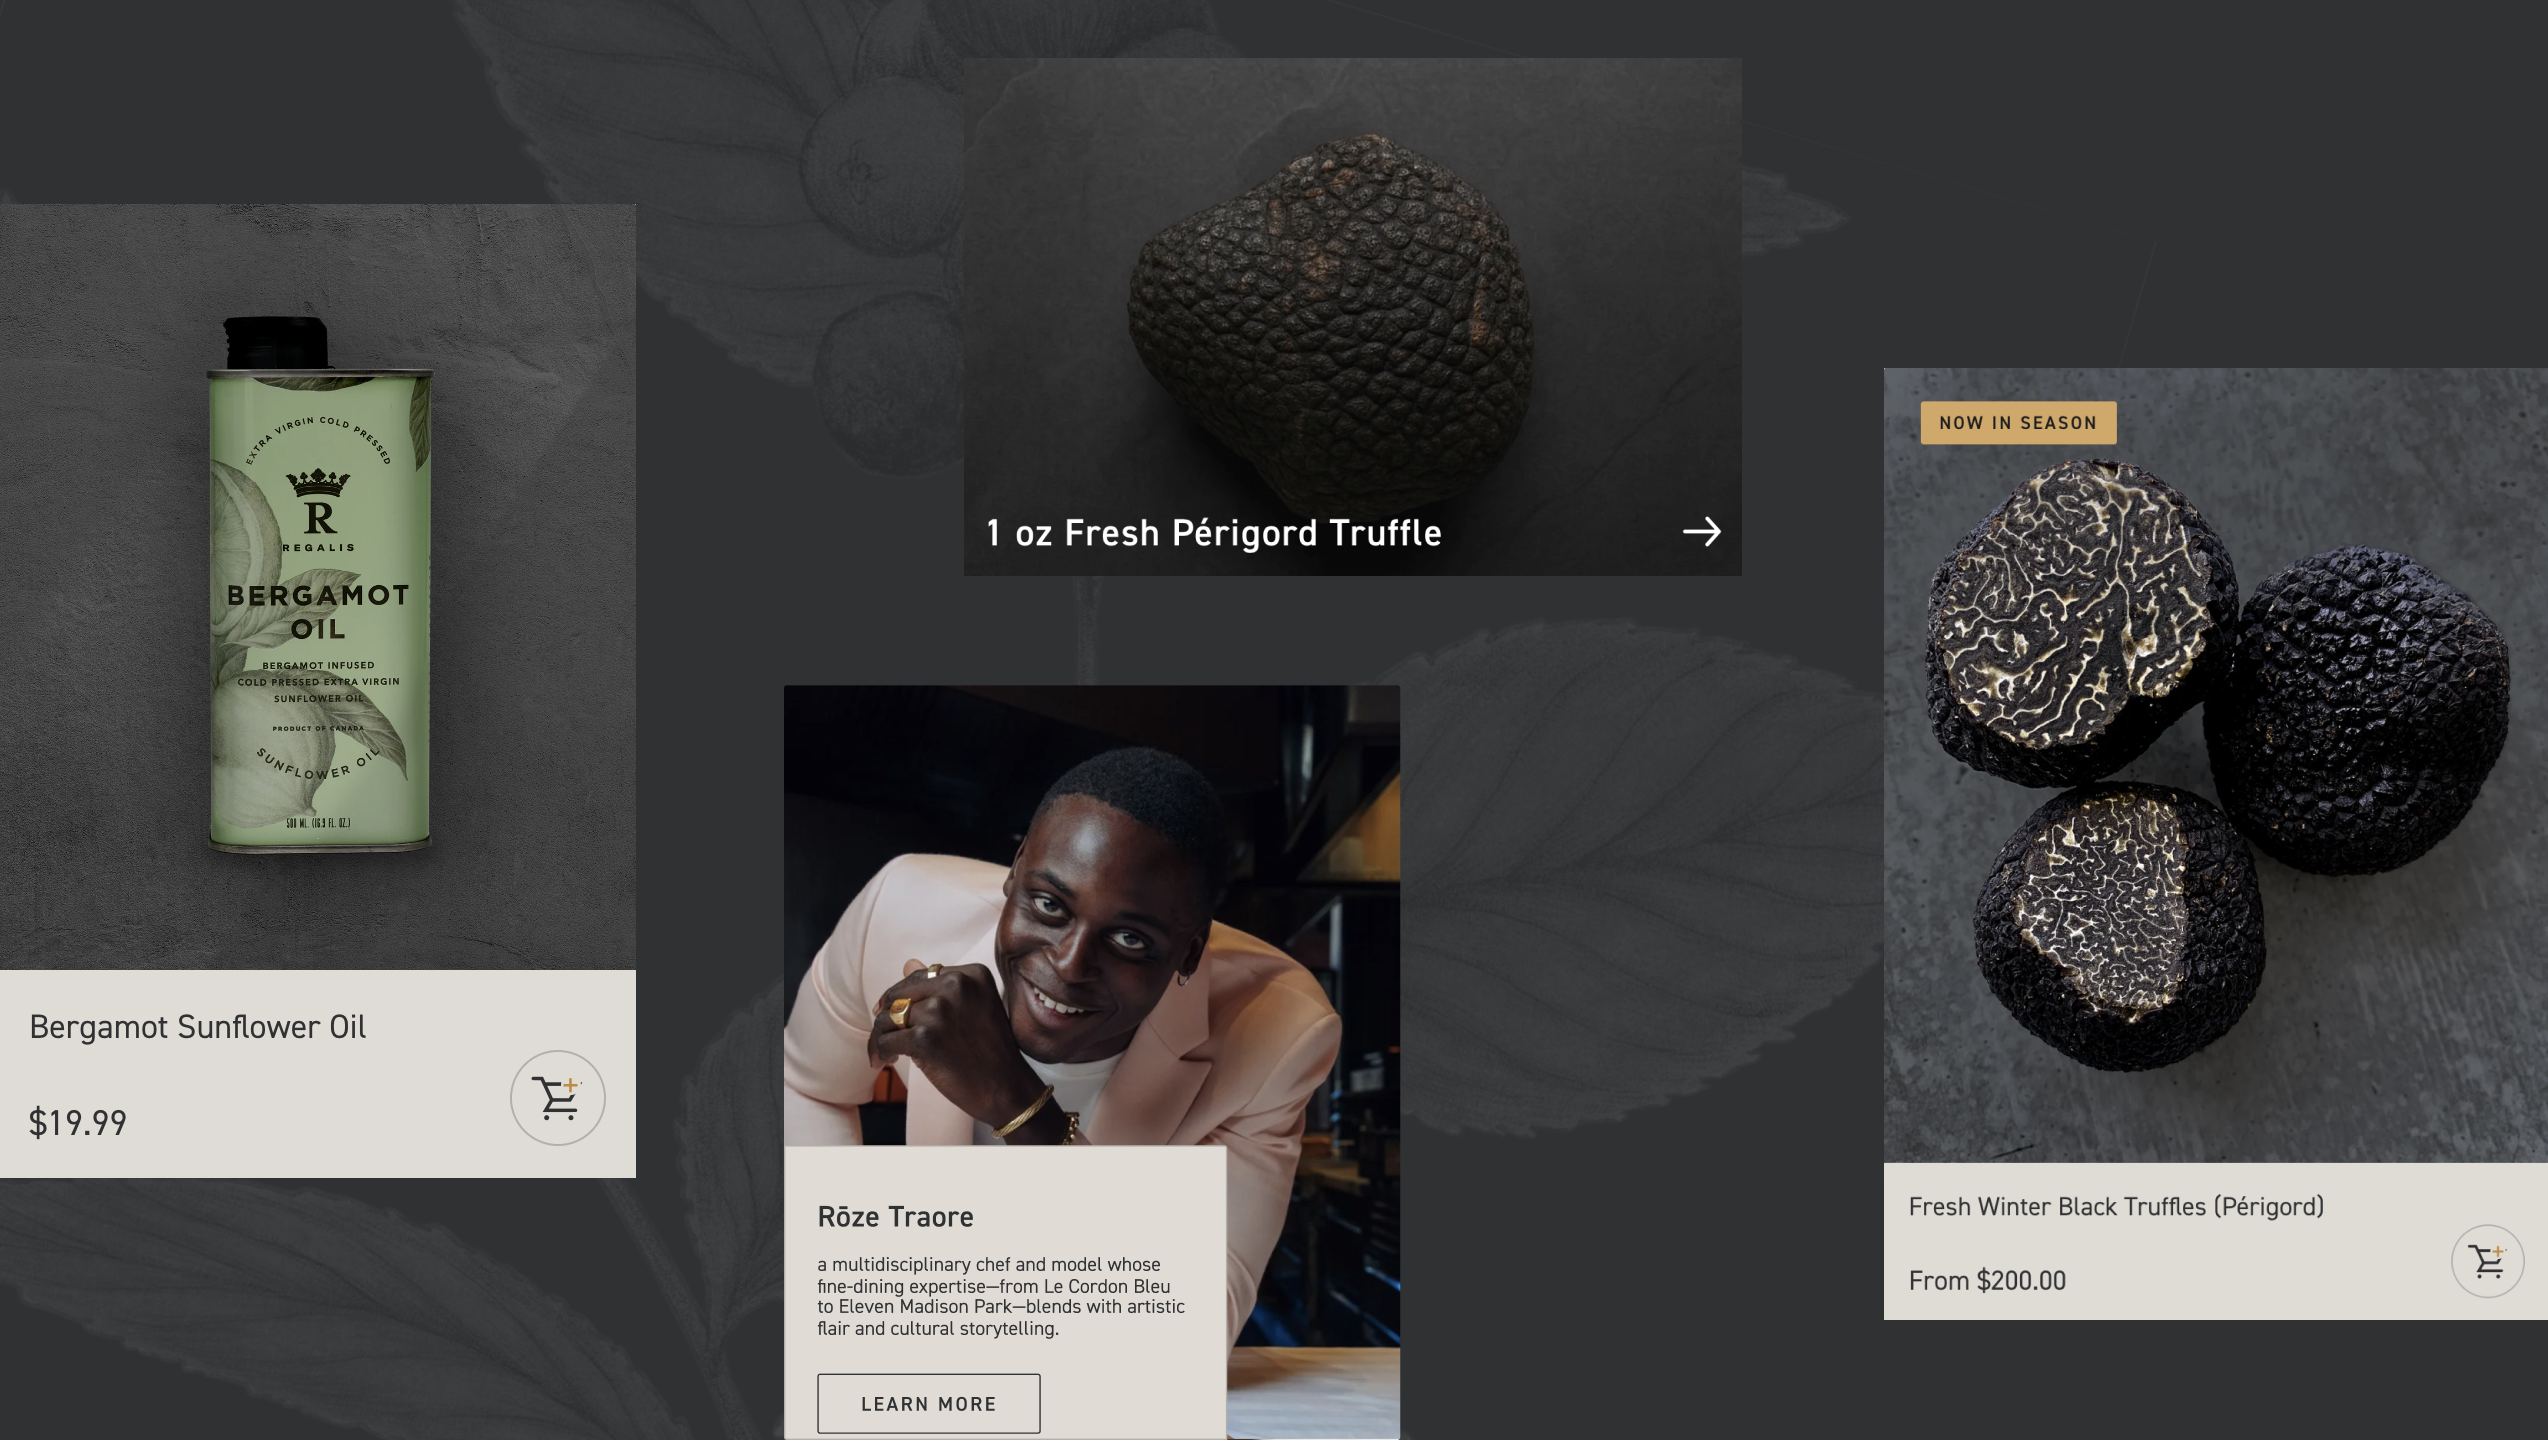Click the Now In Season badge
This screenshot has width=2548, height=1440.
click(x=2018, y=423)
